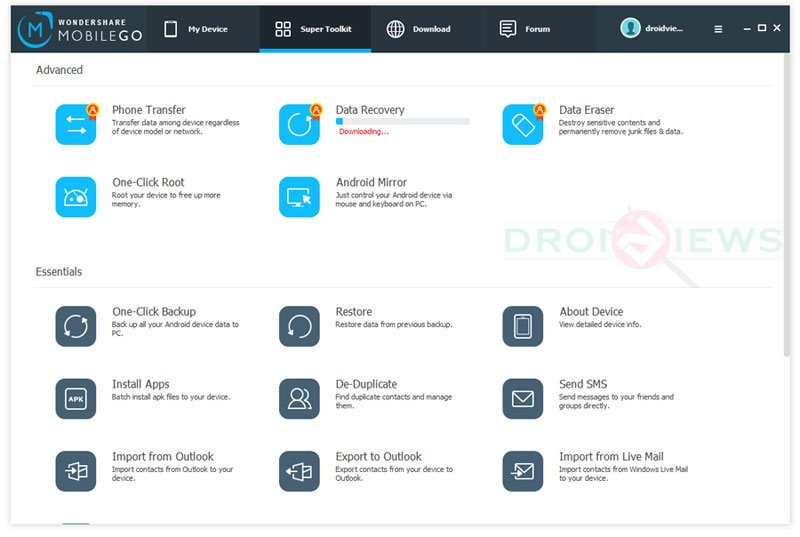This screenshot has height=537, width=800.
Task: Click the Send SMS title
Action: pos(583,384)
